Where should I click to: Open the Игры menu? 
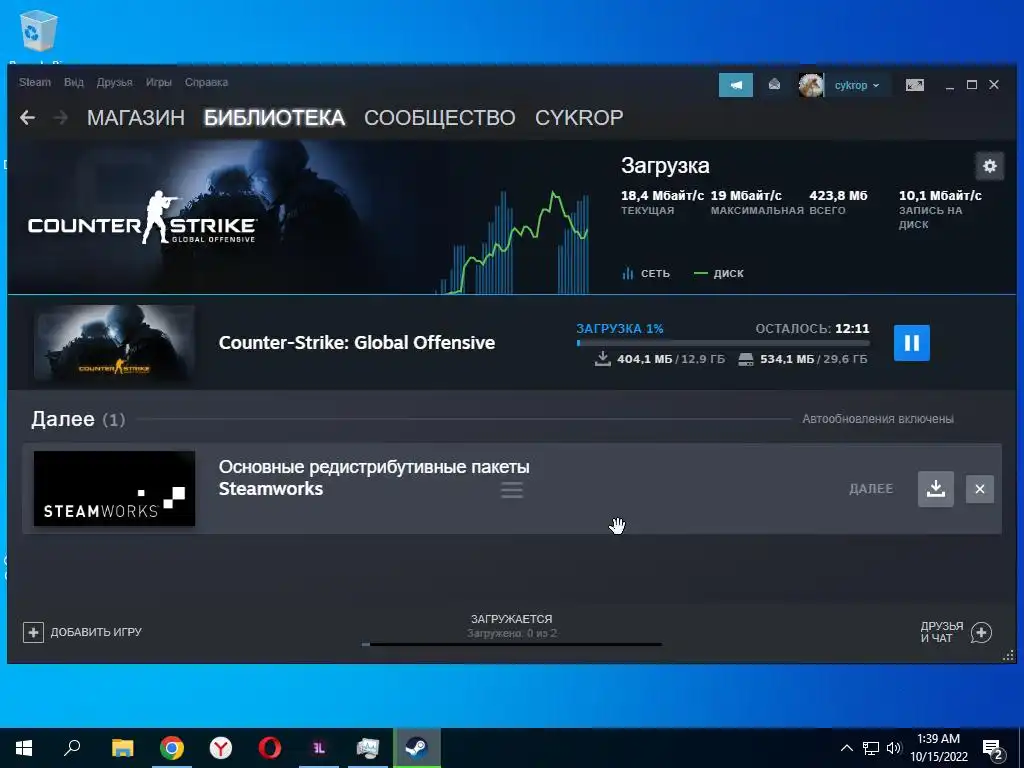(x=159, y=82)
